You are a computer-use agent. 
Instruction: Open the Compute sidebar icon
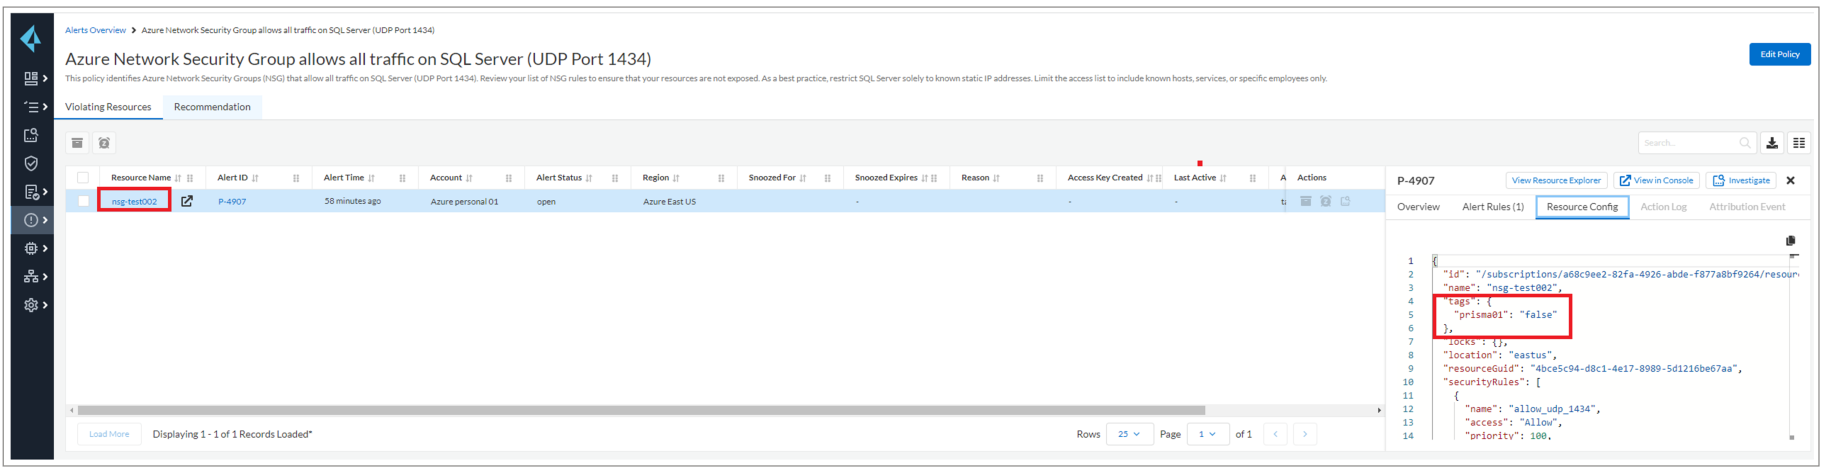tap(31, 248)
